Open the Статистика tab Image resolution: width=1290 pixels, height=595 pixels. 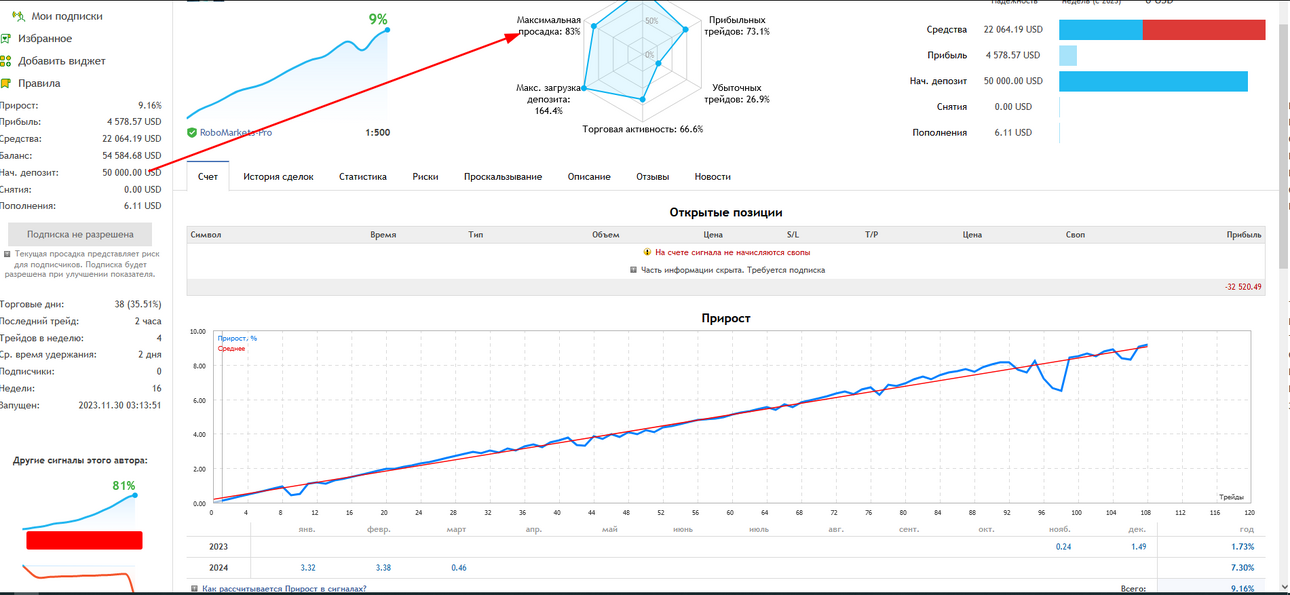coord(363,176)
